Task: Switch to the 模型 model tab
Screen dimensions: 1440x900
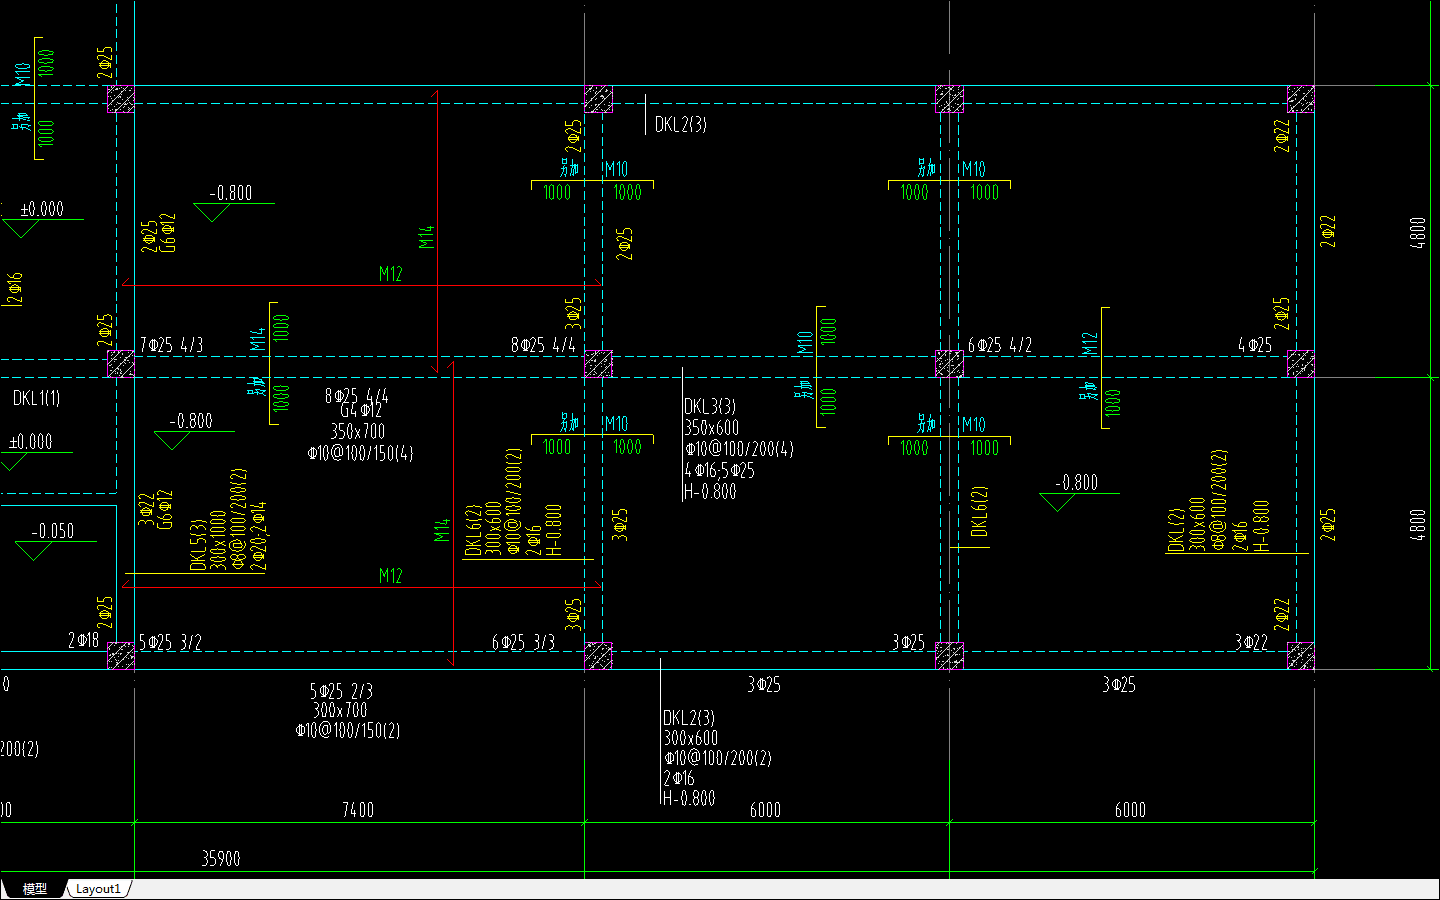Action: tap(34, 888)
